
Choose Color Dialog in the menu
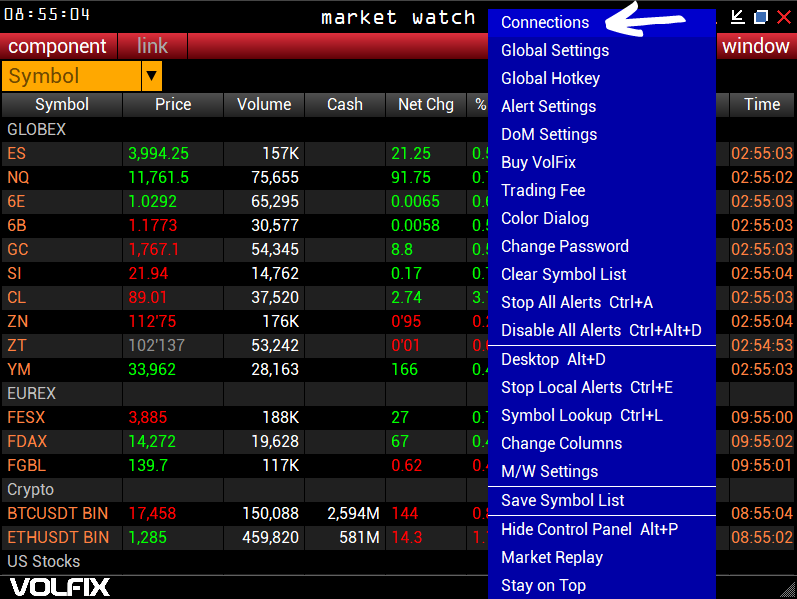(545, 218)
